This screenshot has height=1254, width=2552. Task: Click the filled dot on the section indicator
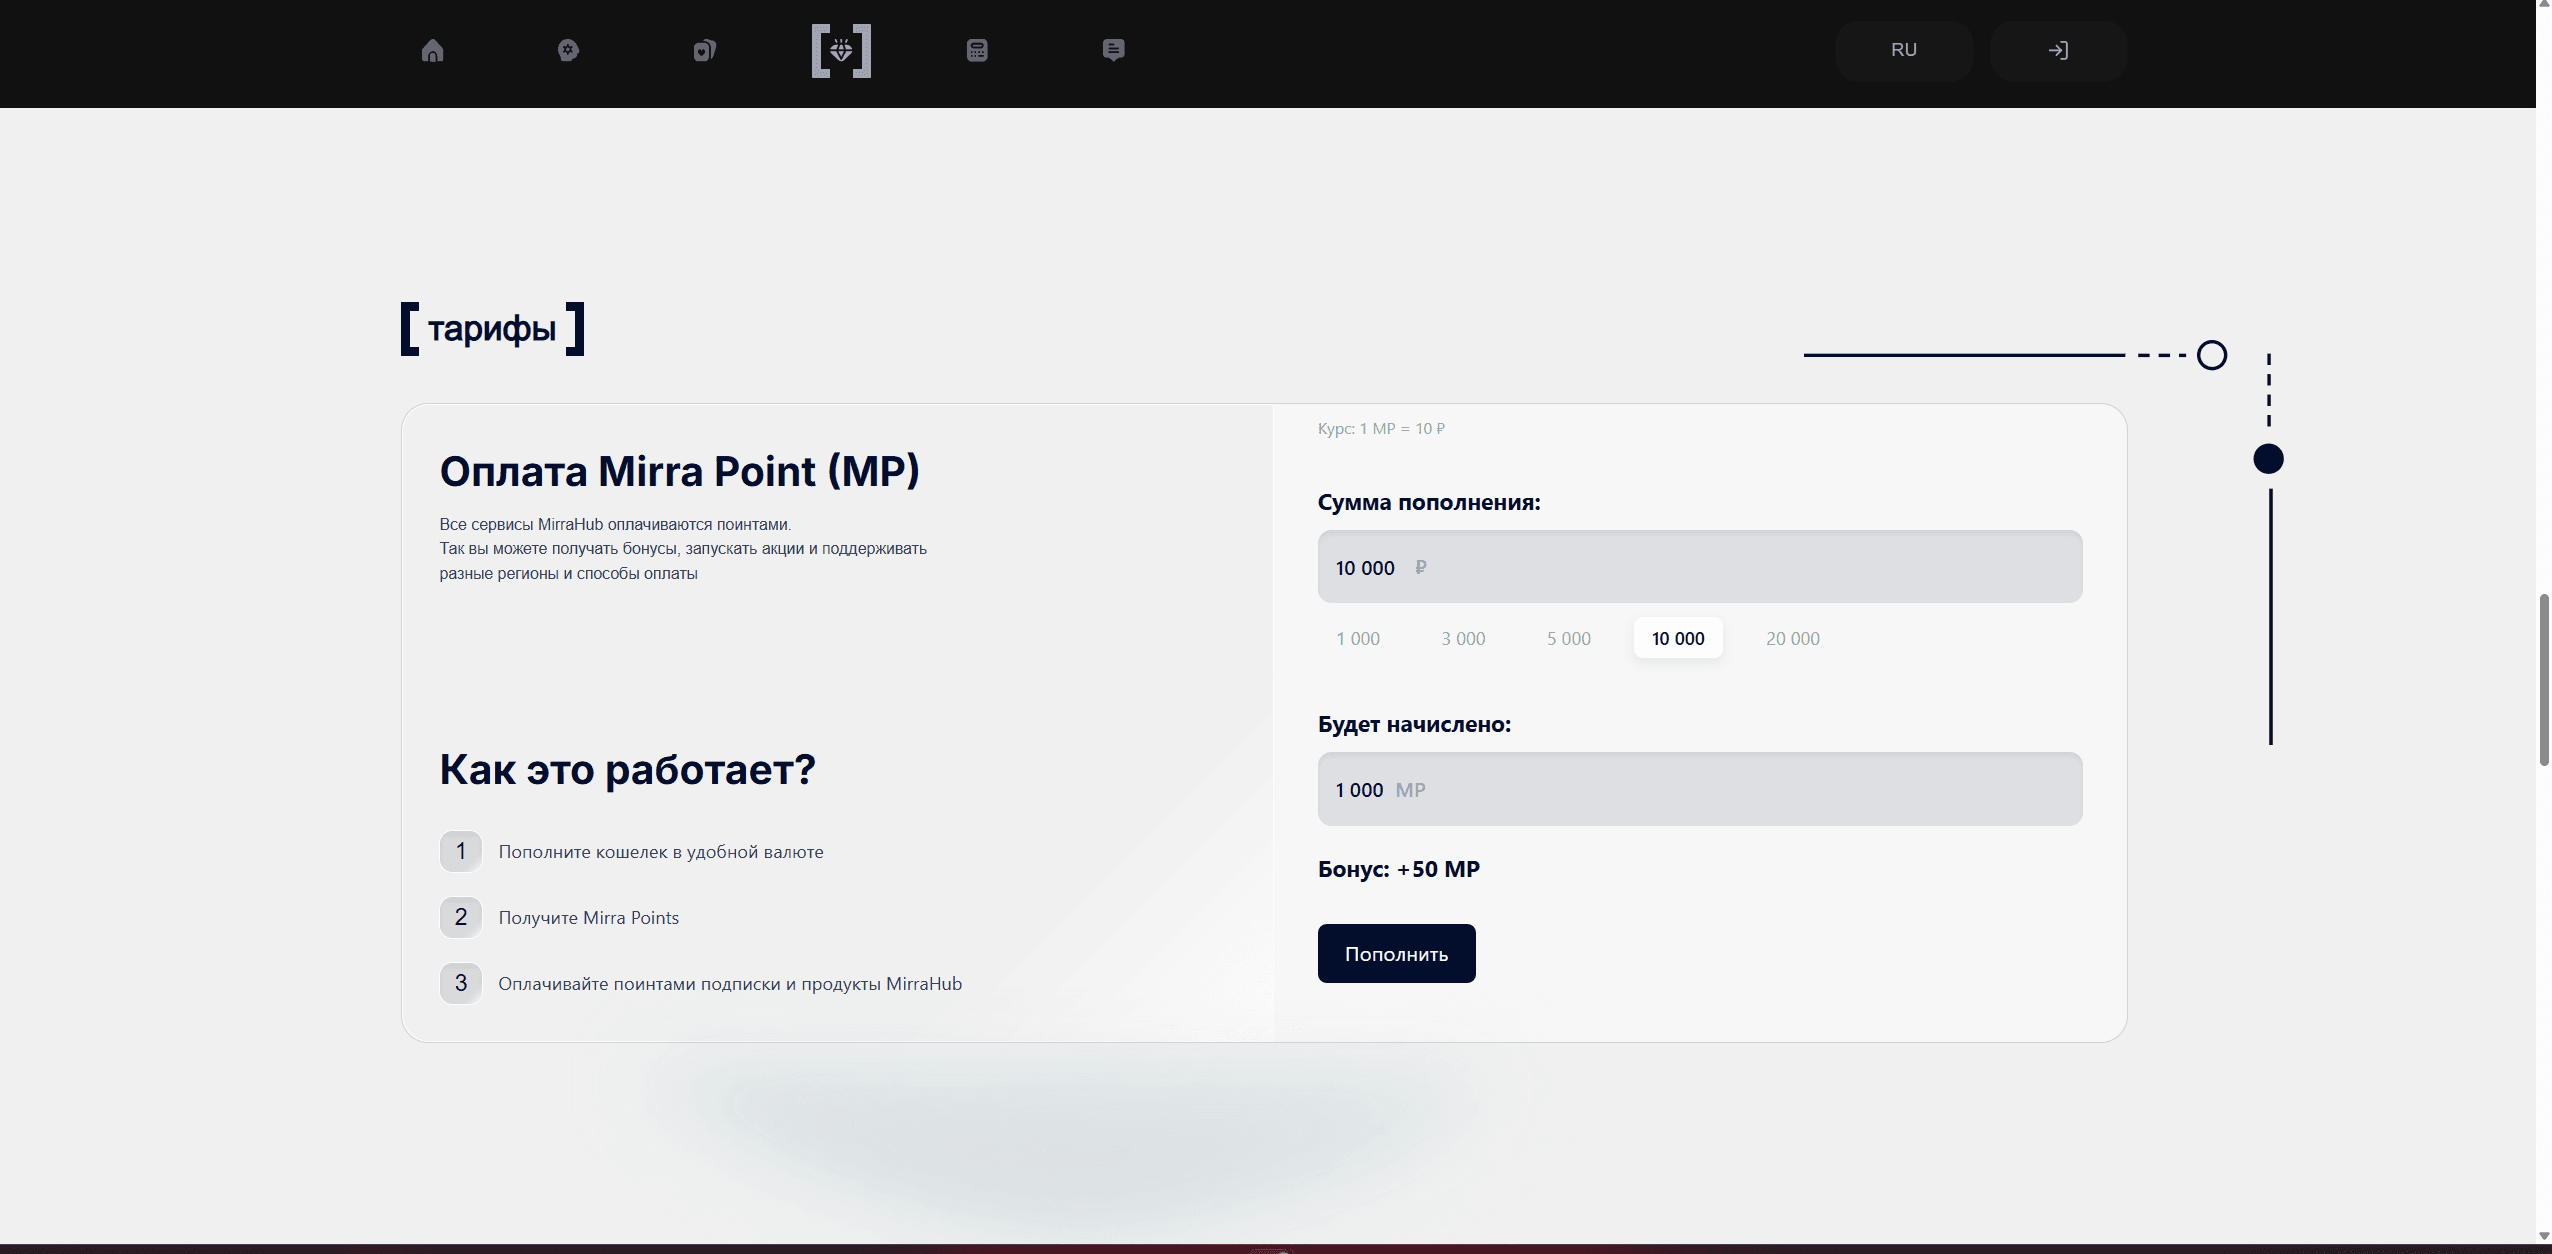[x=2268, y=459]
